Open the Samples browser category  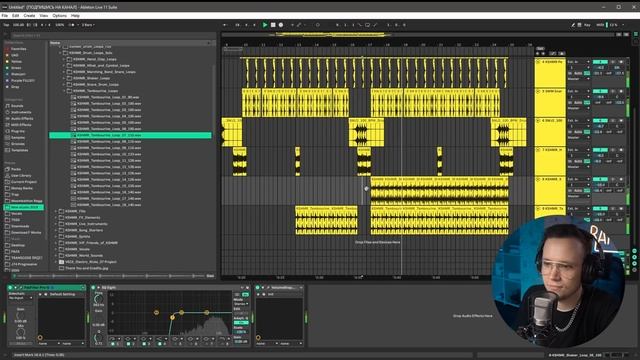[18, 138]
